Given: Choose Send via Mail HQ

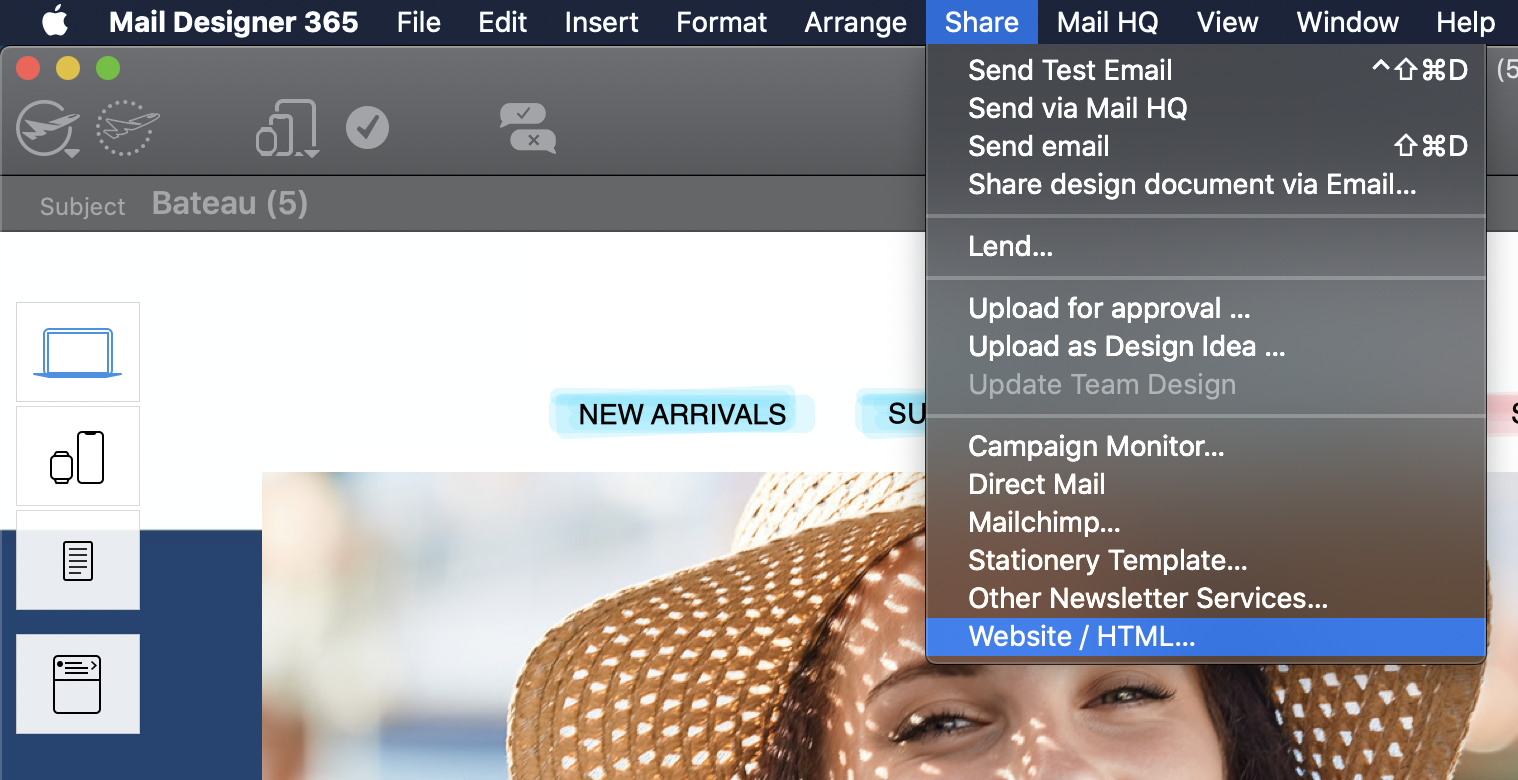Looking at the screenshot, I should pos(1206,108).
